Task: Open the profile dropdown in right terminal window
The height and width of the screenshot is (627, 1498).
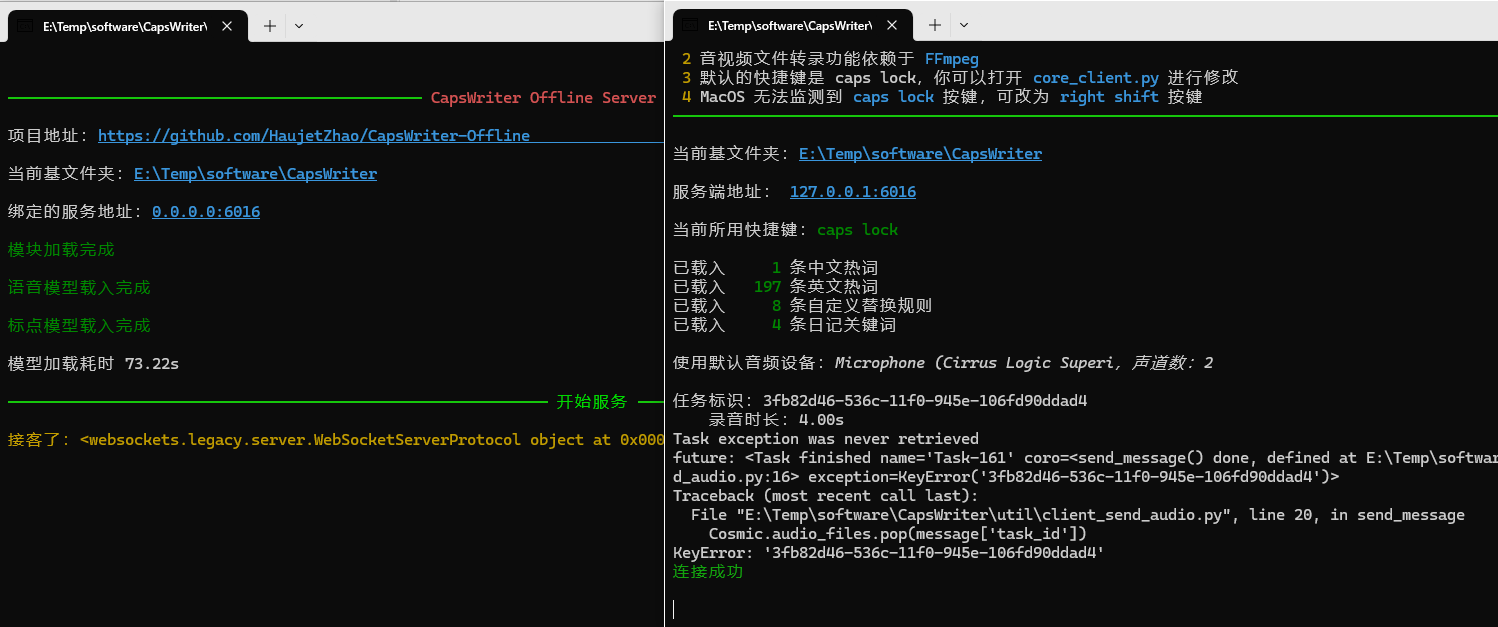Action: 964,25
